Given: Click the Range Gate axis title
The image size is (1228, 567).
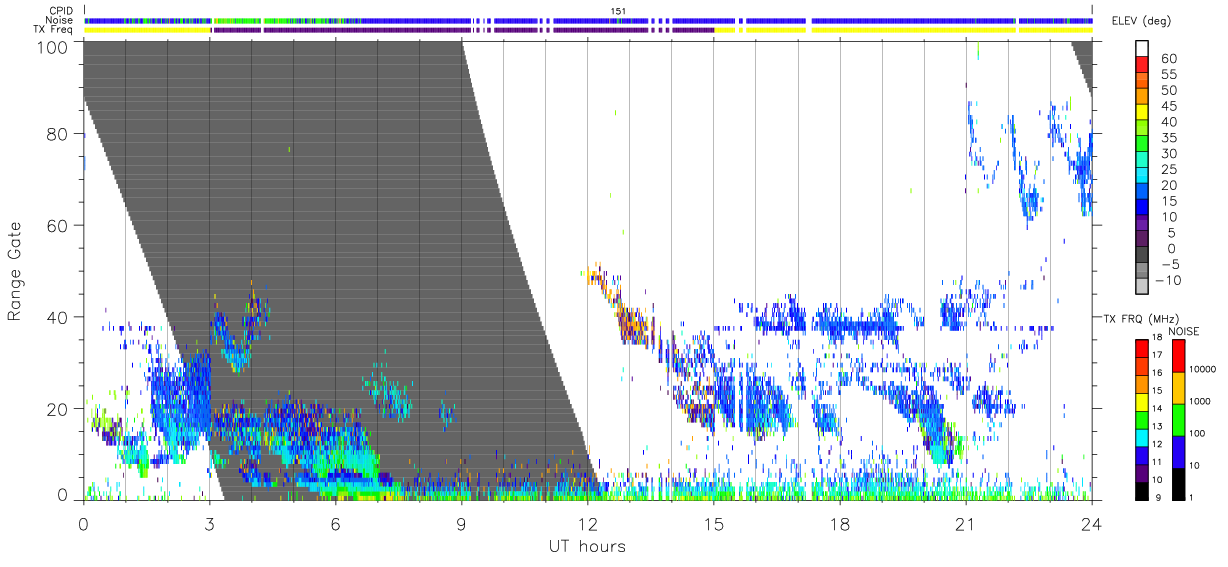Looking at the screenshot, I should 15,271.
